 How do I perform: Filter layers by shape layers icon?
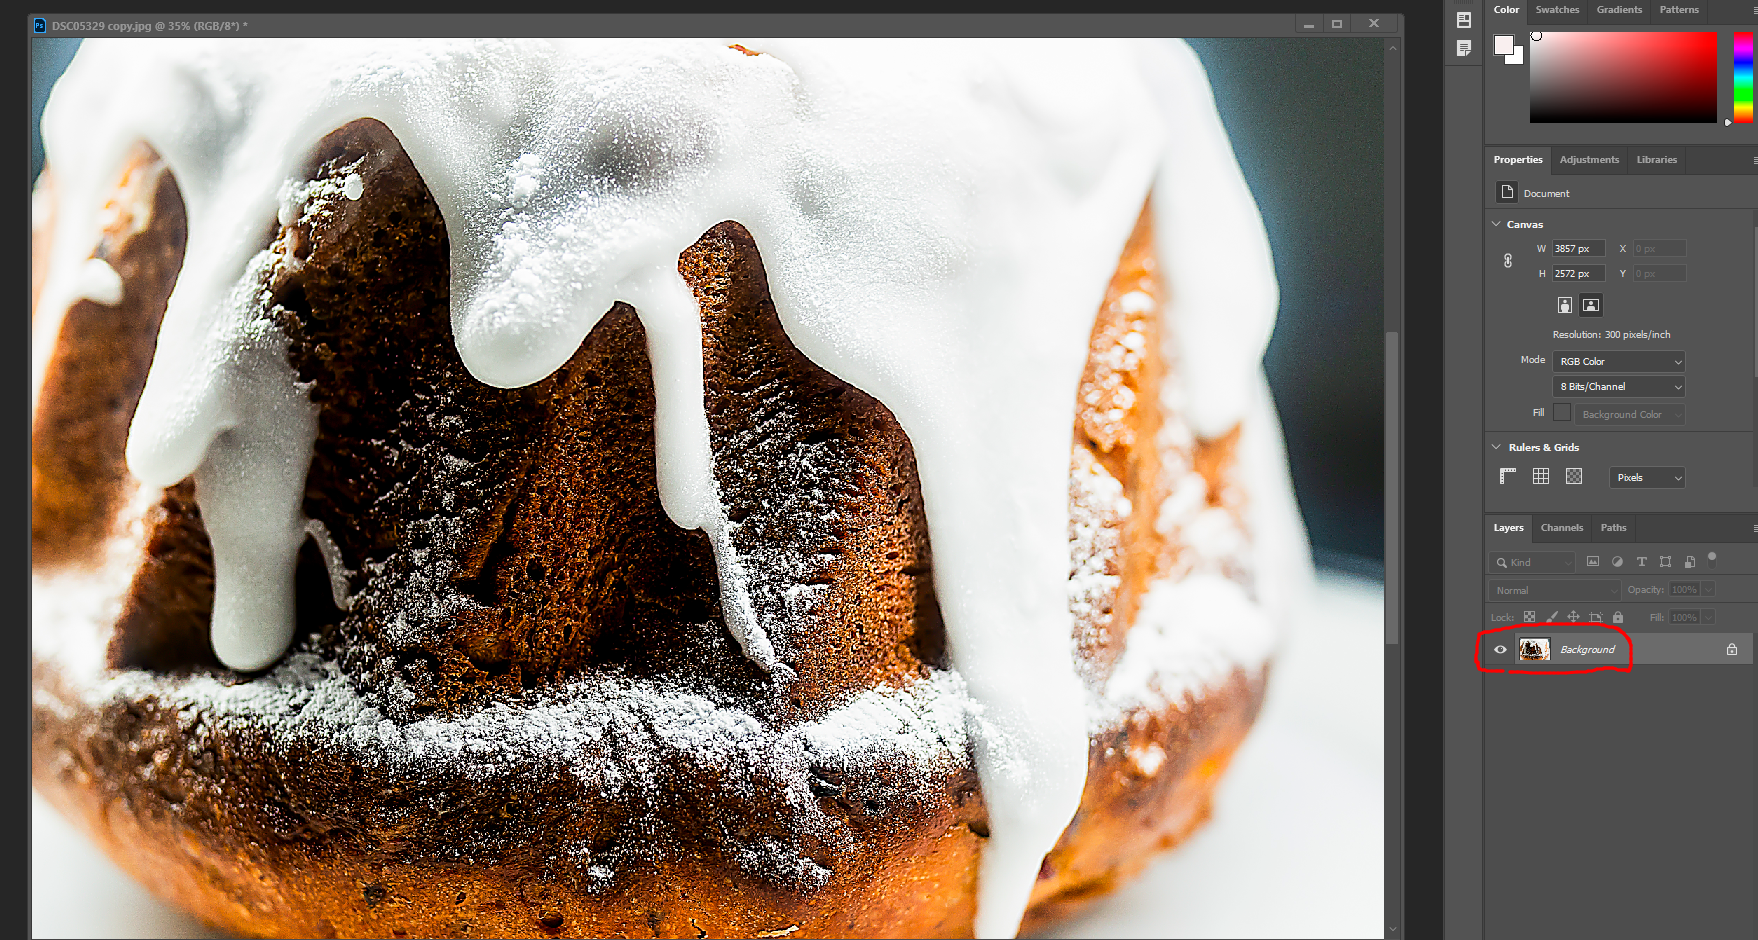click(1665, 562)
